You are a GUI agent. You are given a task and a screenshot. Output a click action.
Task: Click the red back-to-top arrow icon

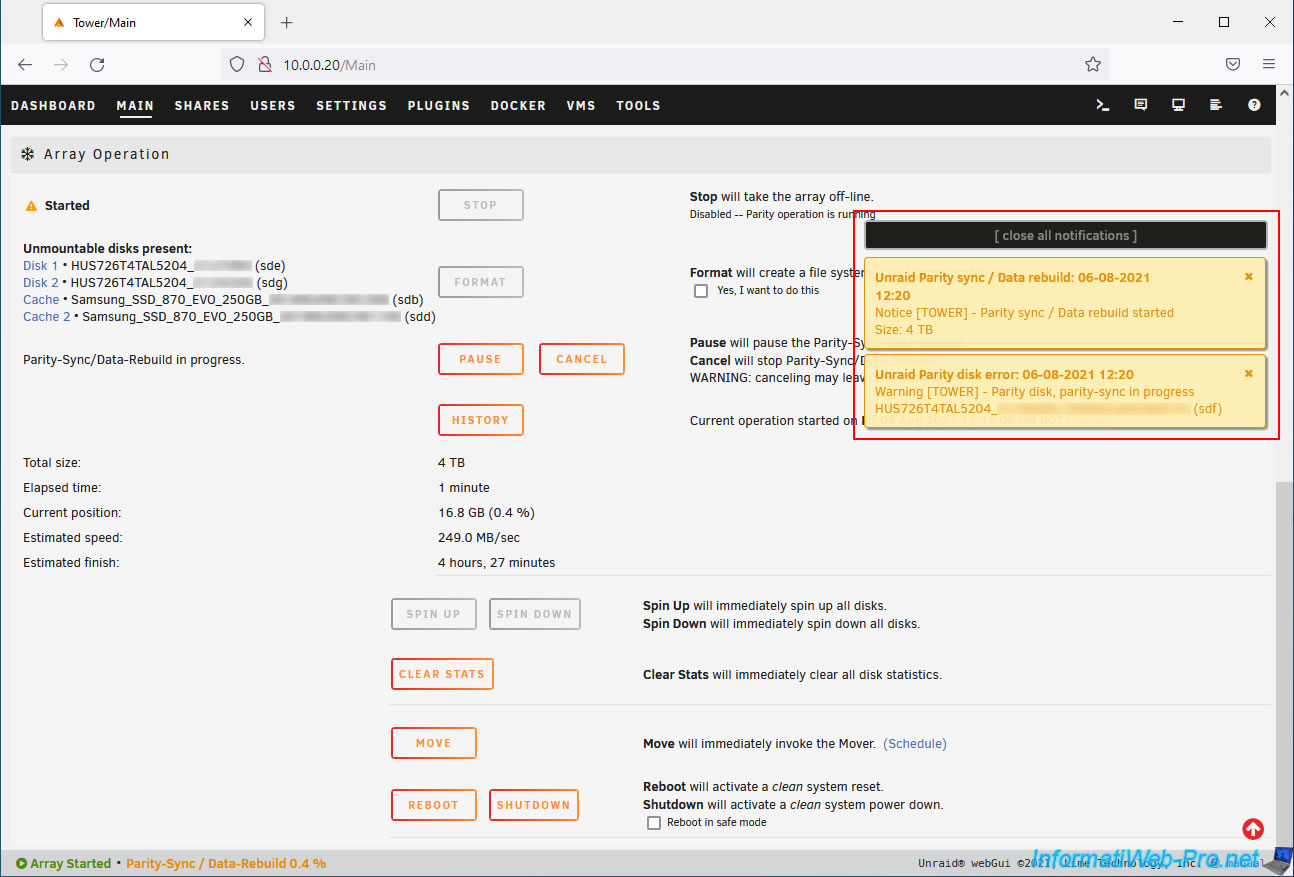[x=1253, y=829]
